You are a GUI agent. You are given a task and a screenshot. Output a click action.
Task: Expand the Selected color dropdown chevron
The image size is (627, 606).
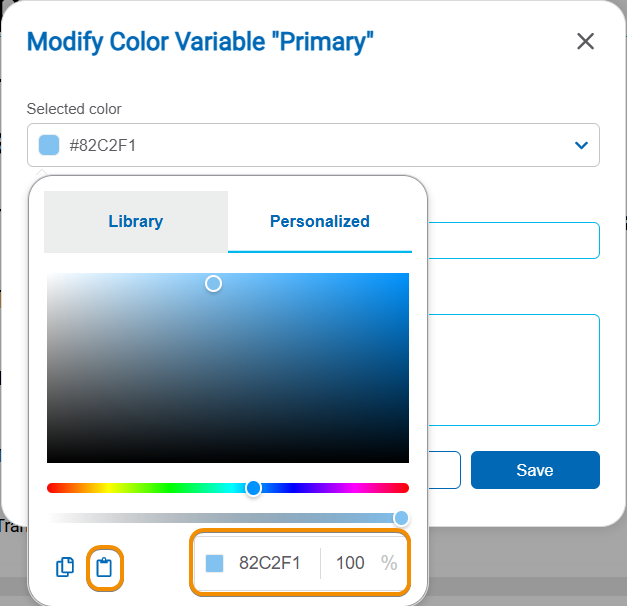(581, 146)
